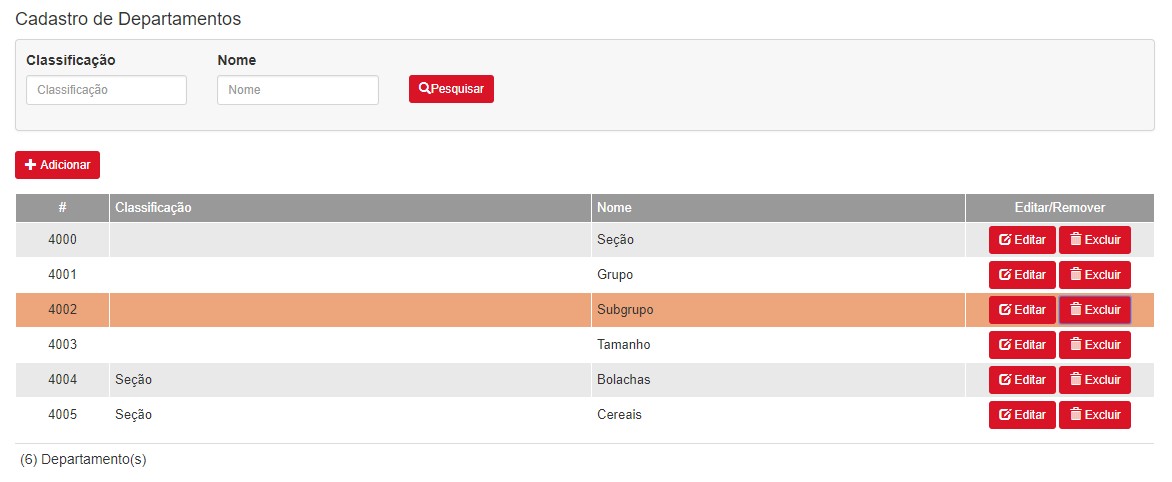The height and width of the screenshot is (482, 1172).
Task: Focus the Nome search input
Action: [297, 90]
